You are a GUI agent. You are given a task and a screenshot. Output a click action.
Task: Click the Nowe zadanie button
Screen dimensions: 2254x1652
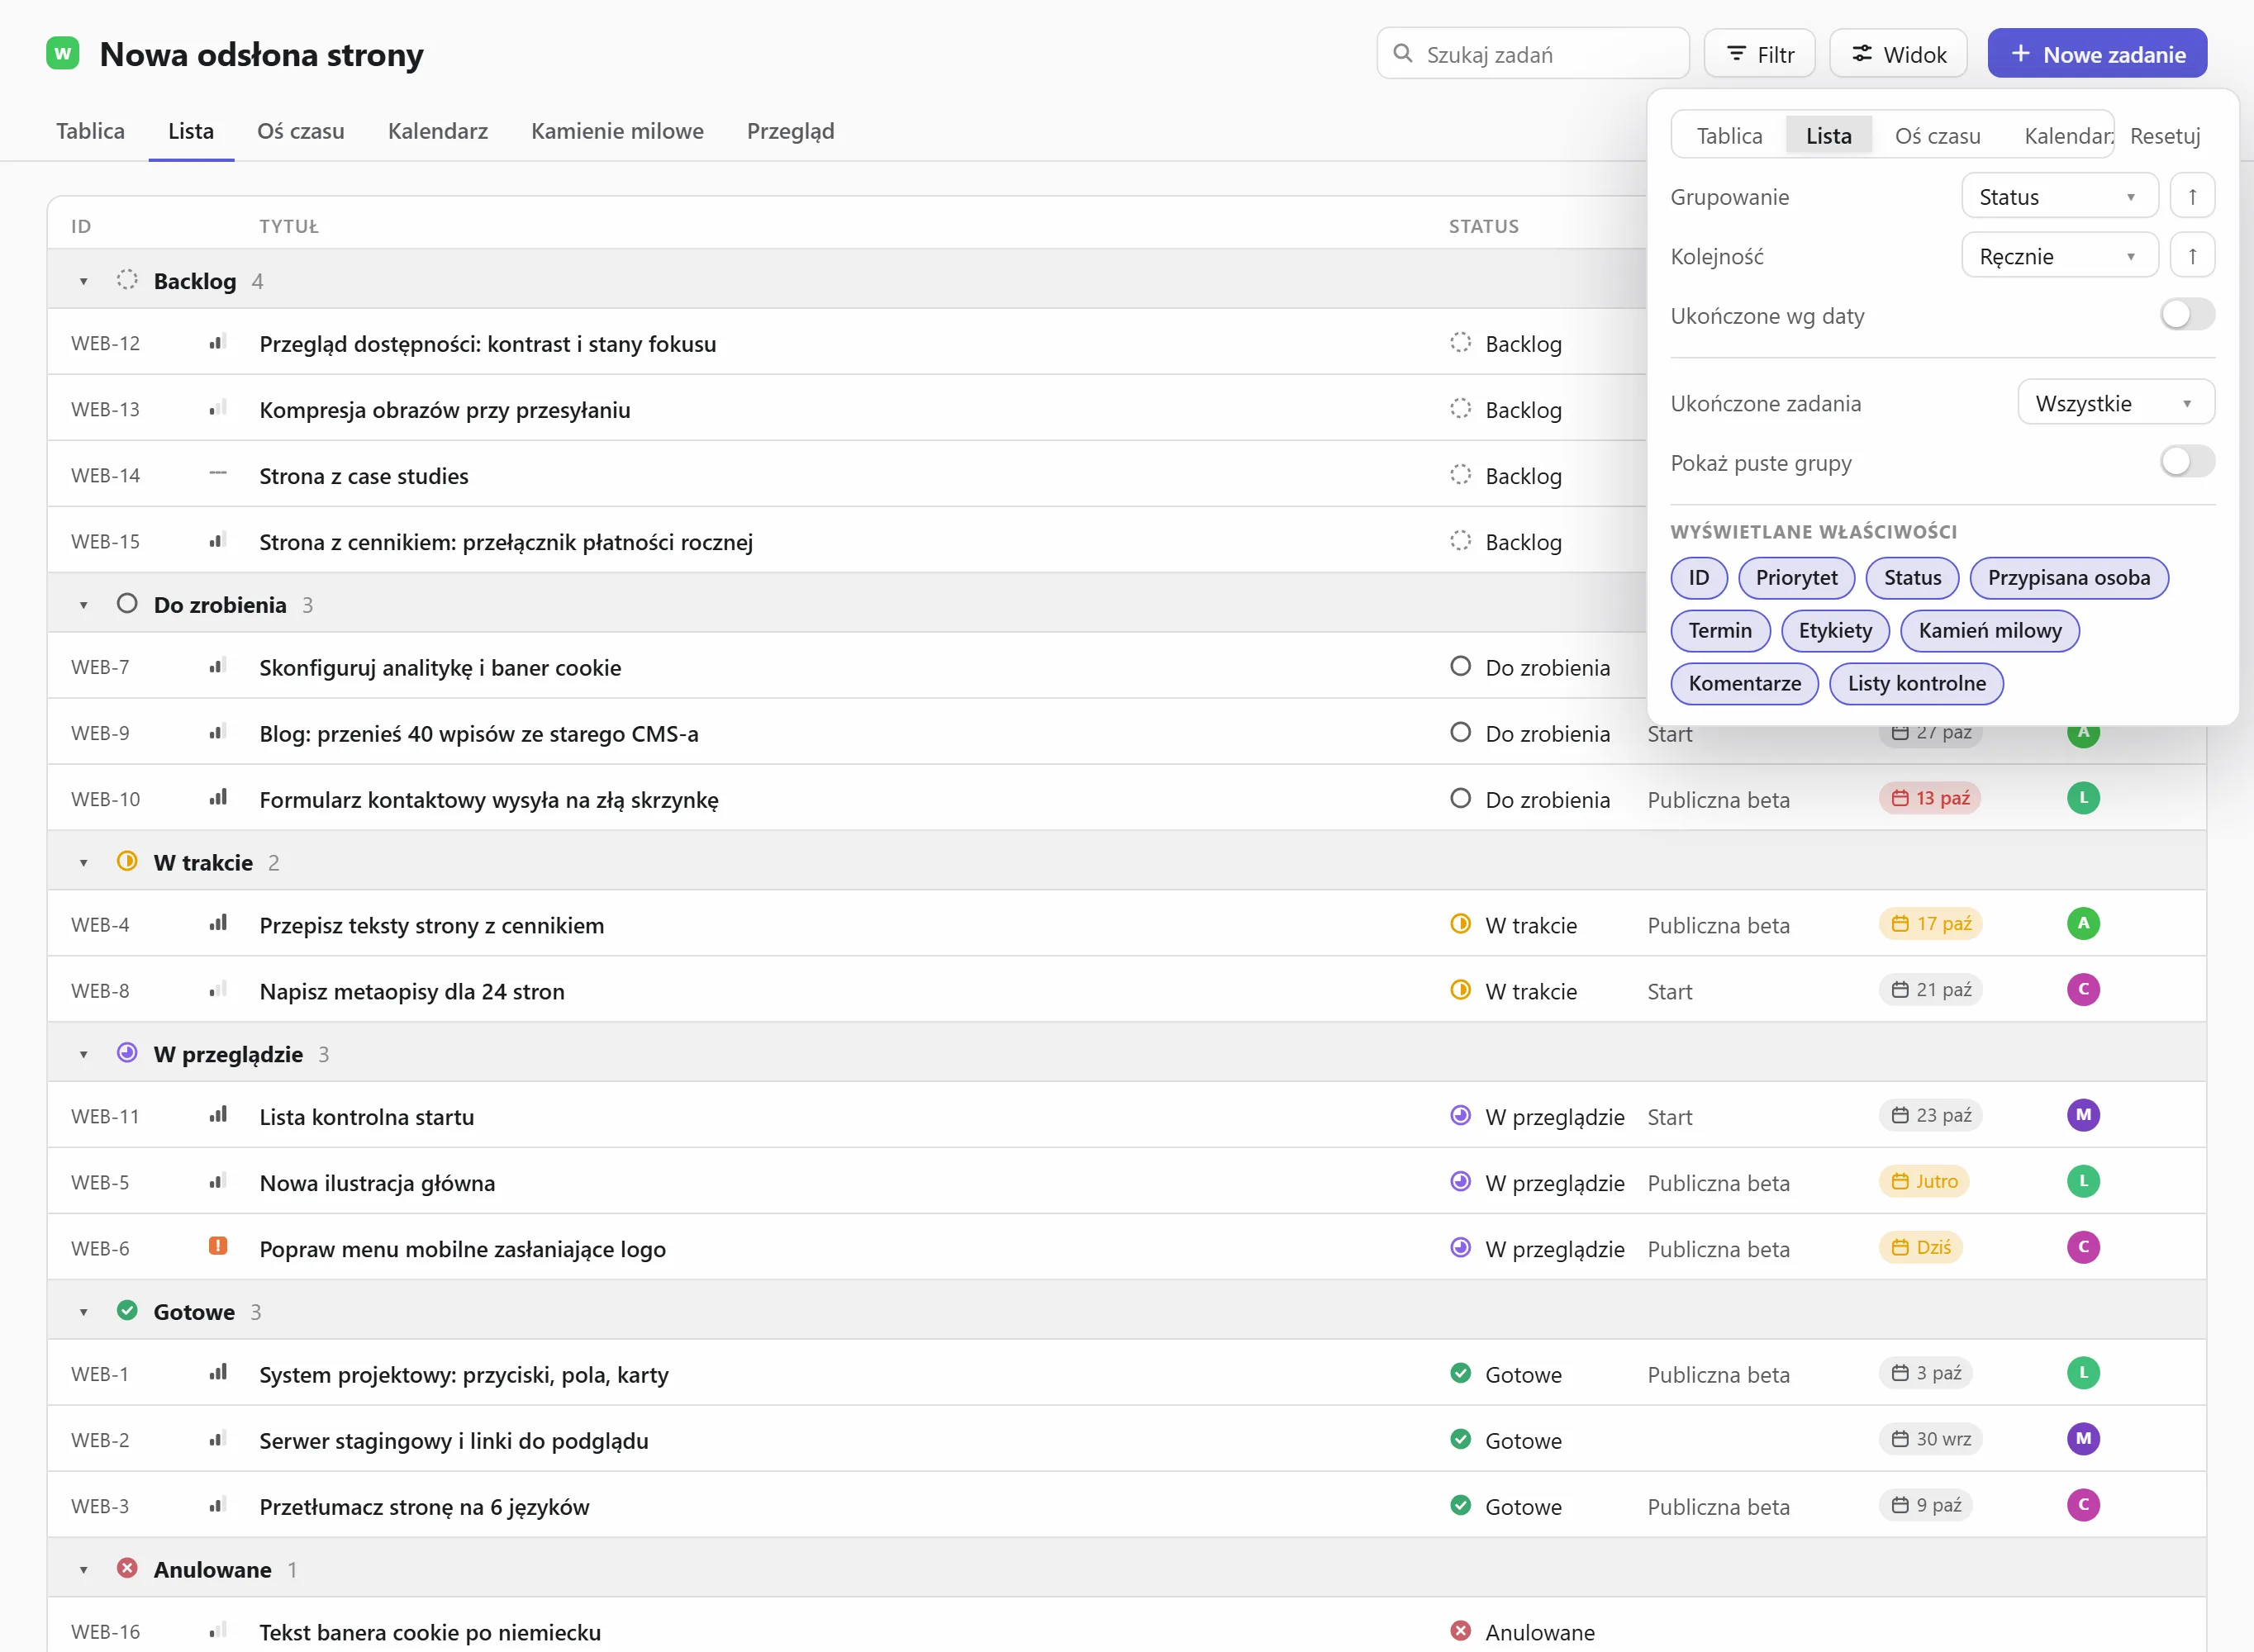[2097, 54]
